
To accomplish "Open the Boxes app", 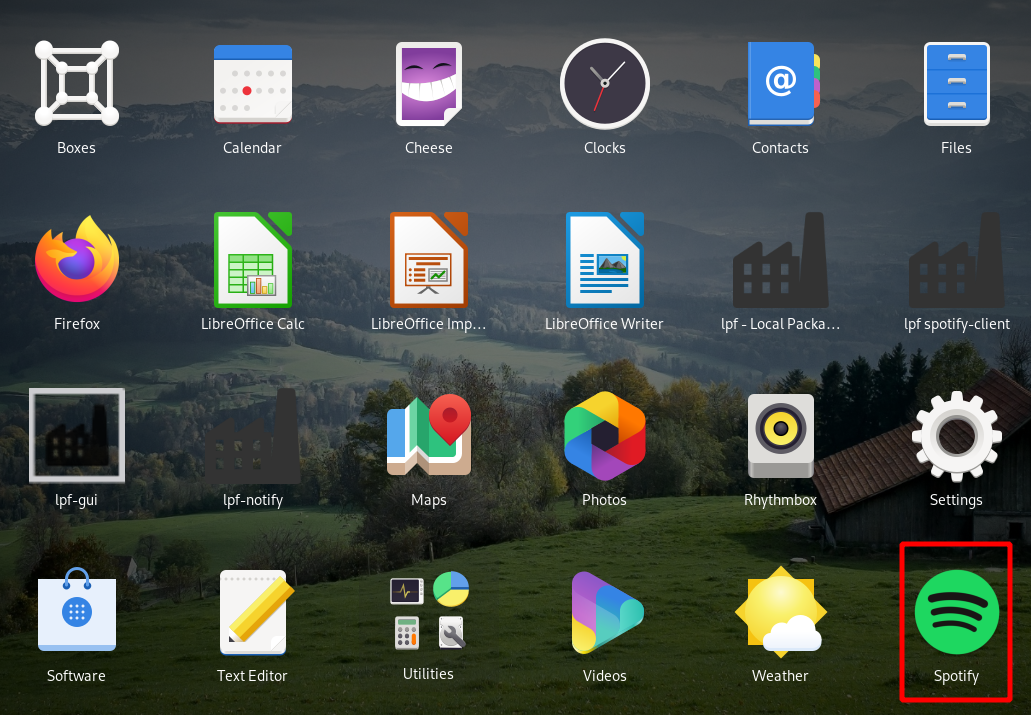I will [77, 84].
